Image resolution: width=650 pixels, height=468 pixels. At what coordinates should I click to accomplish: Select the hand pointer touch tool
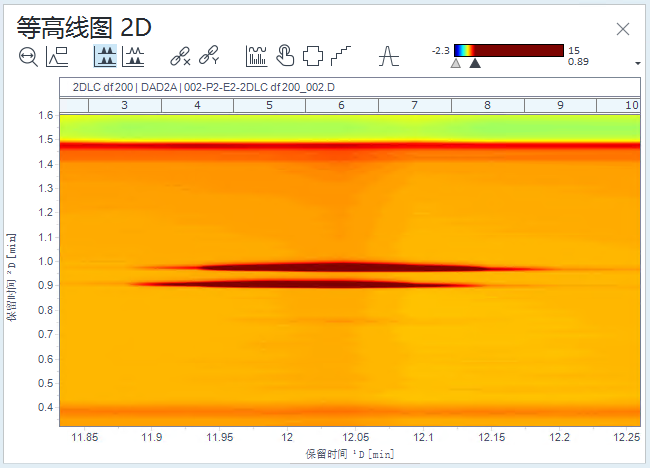[x=285, y=56]
